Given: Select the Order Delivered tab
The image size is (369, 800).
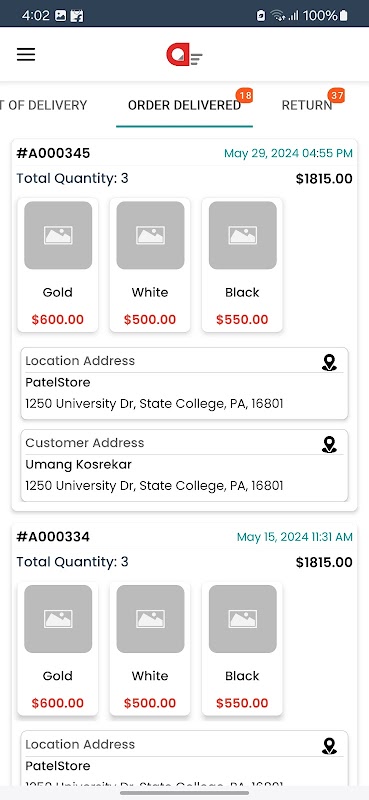Looking at the screenshot, I should pyautogui.click(x=184, y=105).
